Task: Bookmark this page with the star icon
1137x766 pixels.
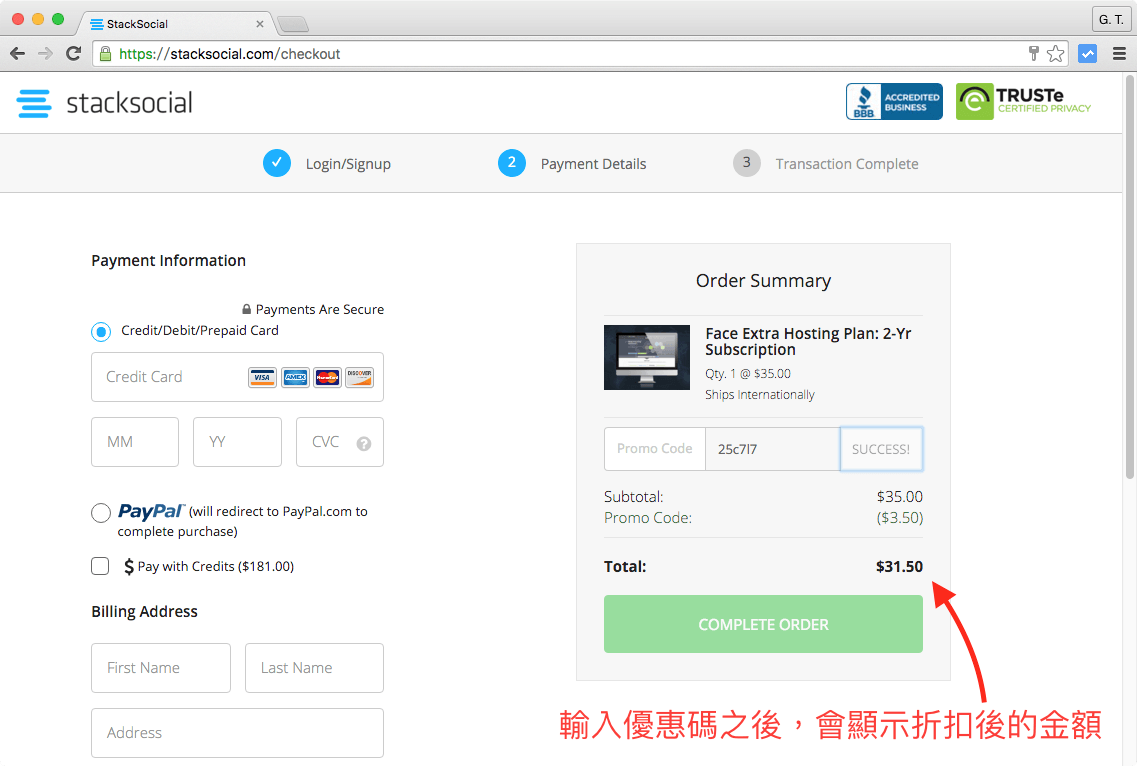Action: click(x=1055, y=54)
